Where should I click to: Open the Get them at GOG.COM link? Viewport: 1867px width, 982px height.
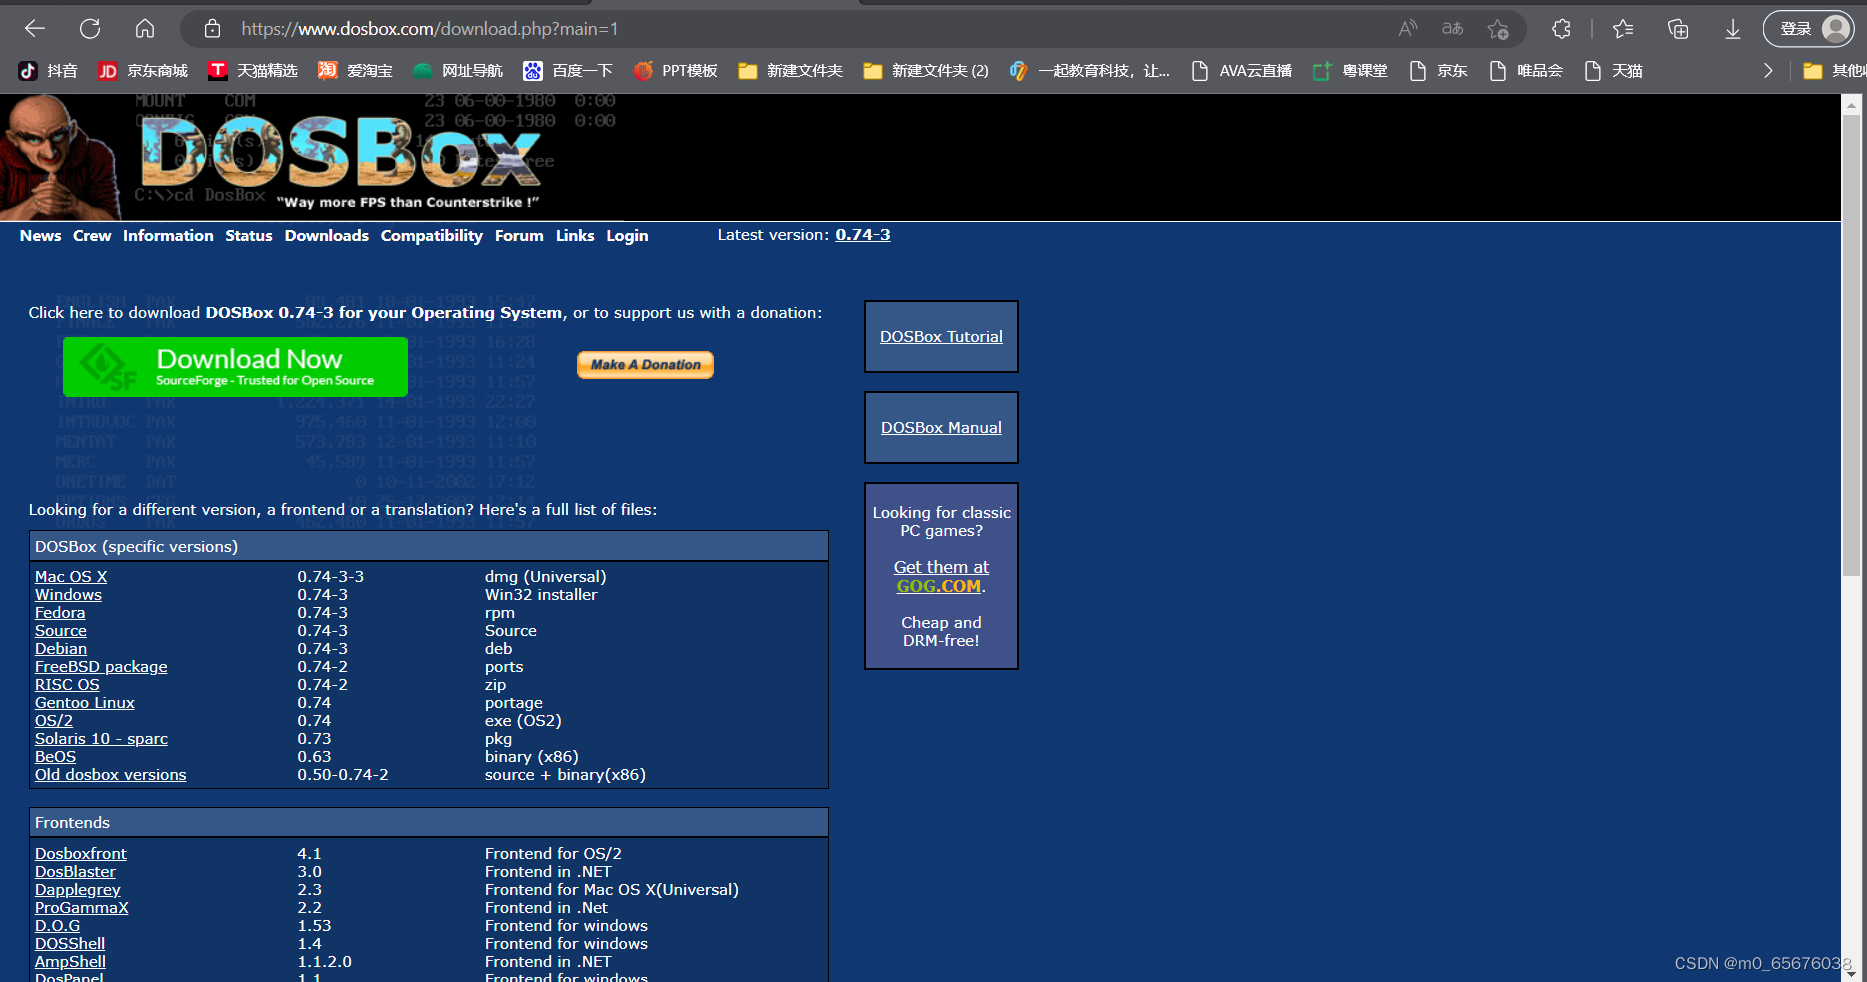tap(941, 576)
